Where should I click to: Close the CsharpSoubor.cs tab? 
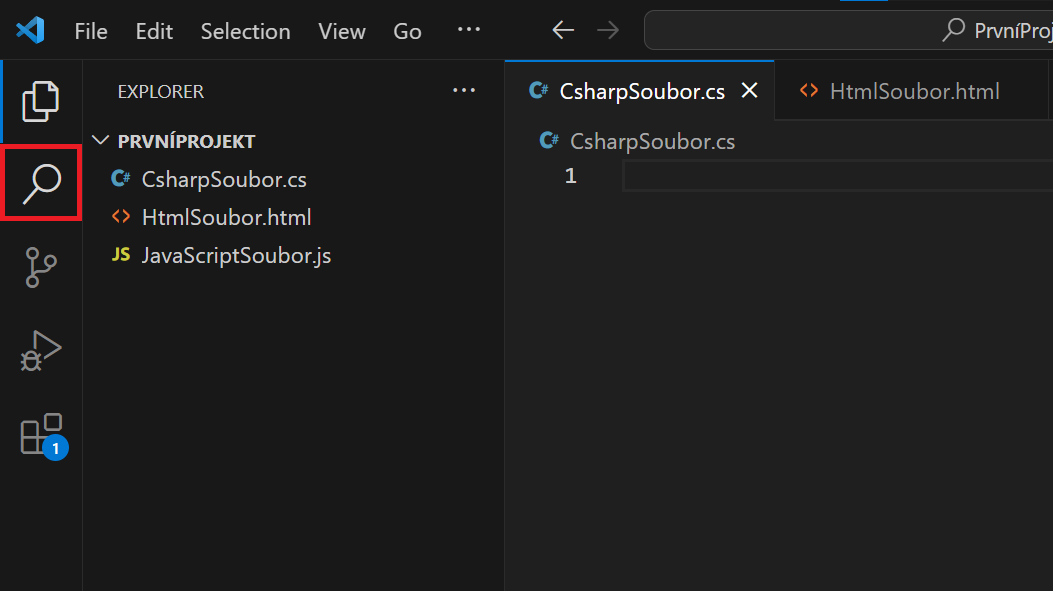point(750,90)
